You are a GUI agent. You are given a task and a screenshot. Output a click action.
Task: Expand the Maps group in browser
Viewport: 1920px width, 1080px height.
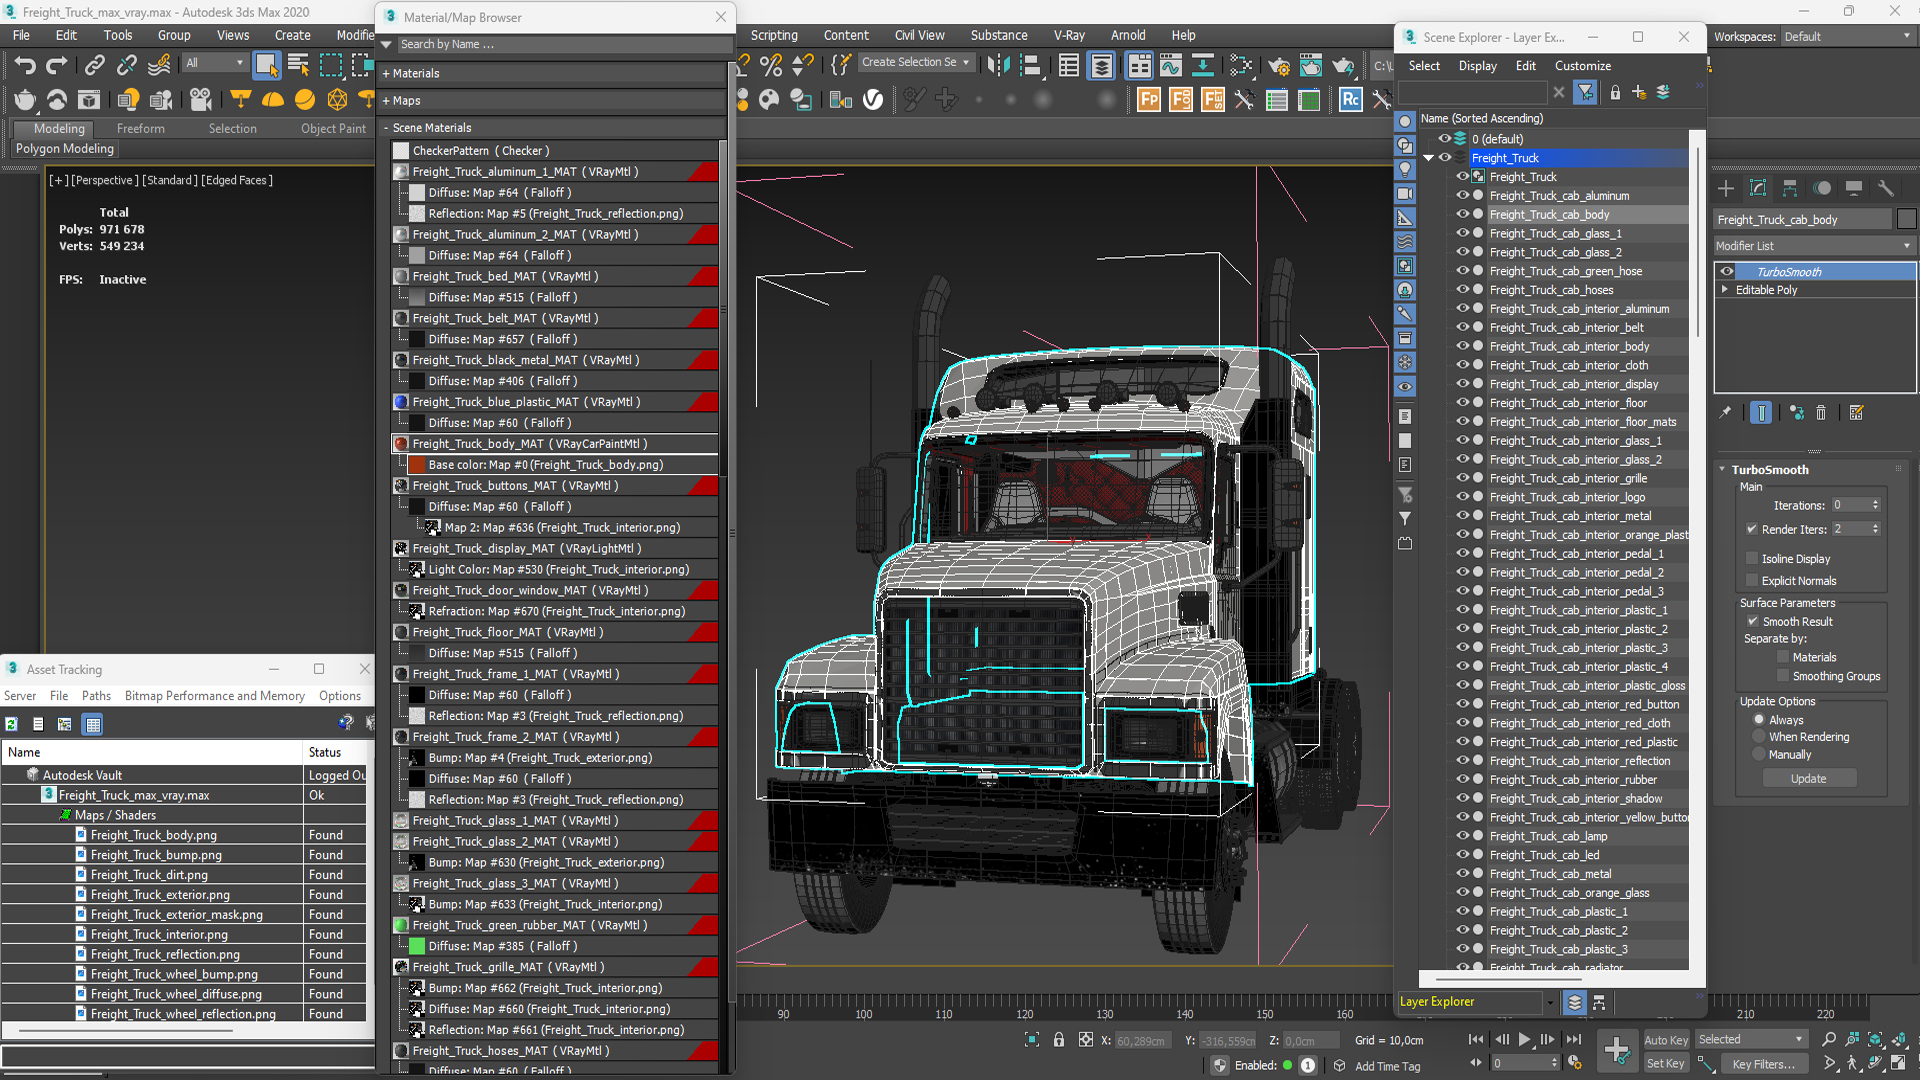click(385, 100)
